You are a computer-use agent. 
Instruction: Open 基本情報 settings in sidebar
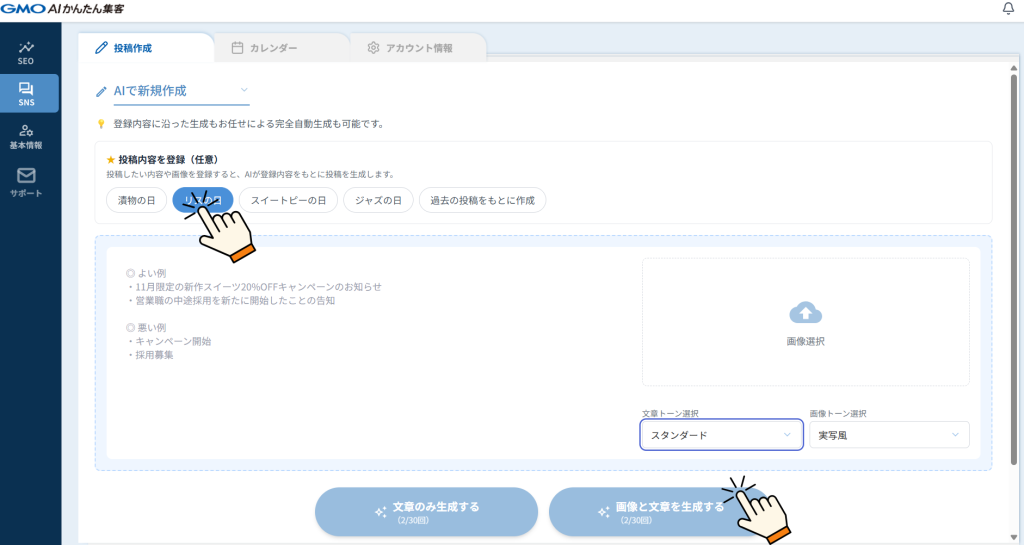[26, 136]
